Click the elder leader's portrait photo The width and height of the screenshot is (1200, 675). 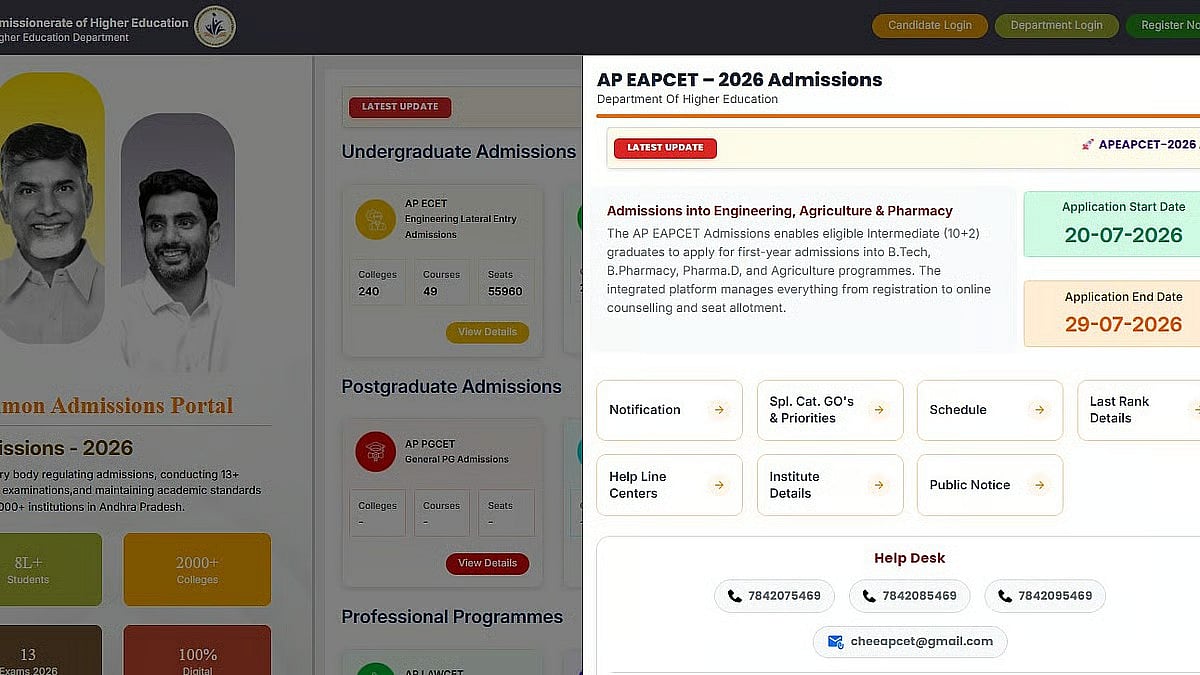(x=50, y=210)
